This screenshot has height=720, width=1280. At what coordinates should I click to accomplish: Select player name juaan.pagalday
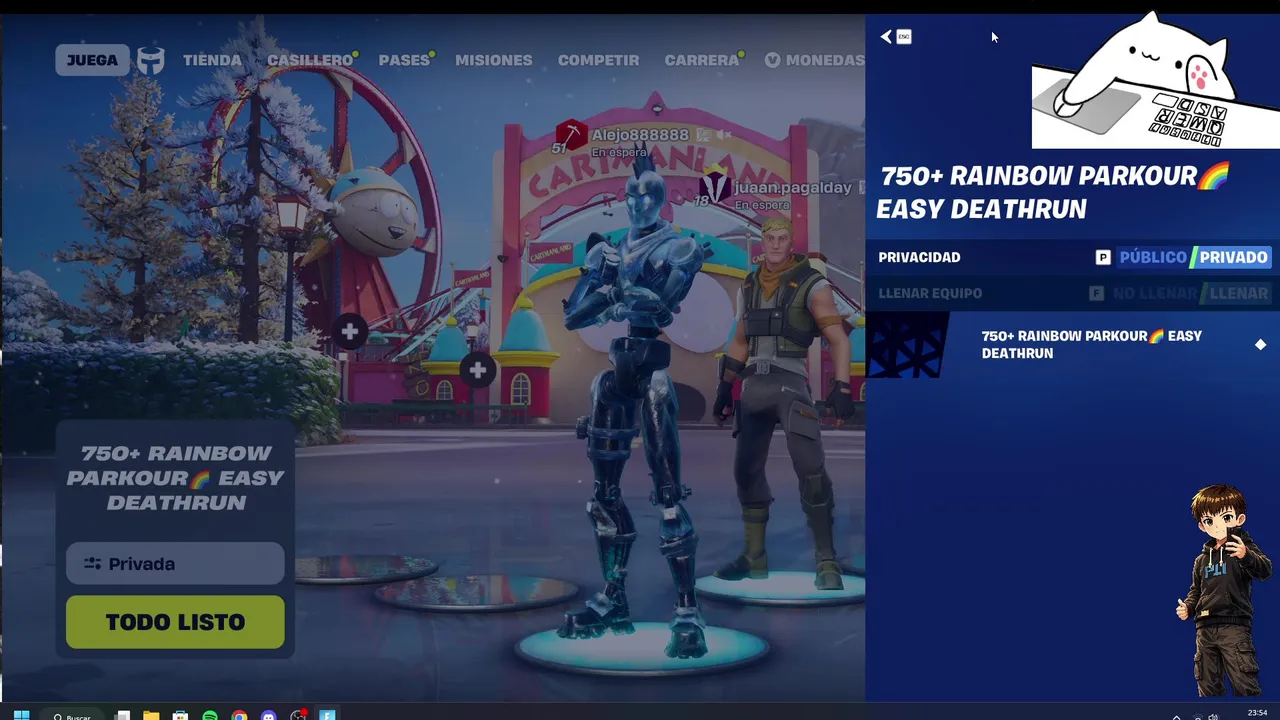792,187
